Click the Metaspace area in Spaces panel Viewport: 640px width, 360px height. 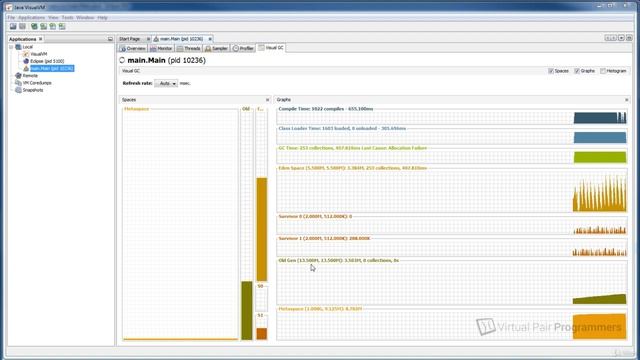point(180,224)
